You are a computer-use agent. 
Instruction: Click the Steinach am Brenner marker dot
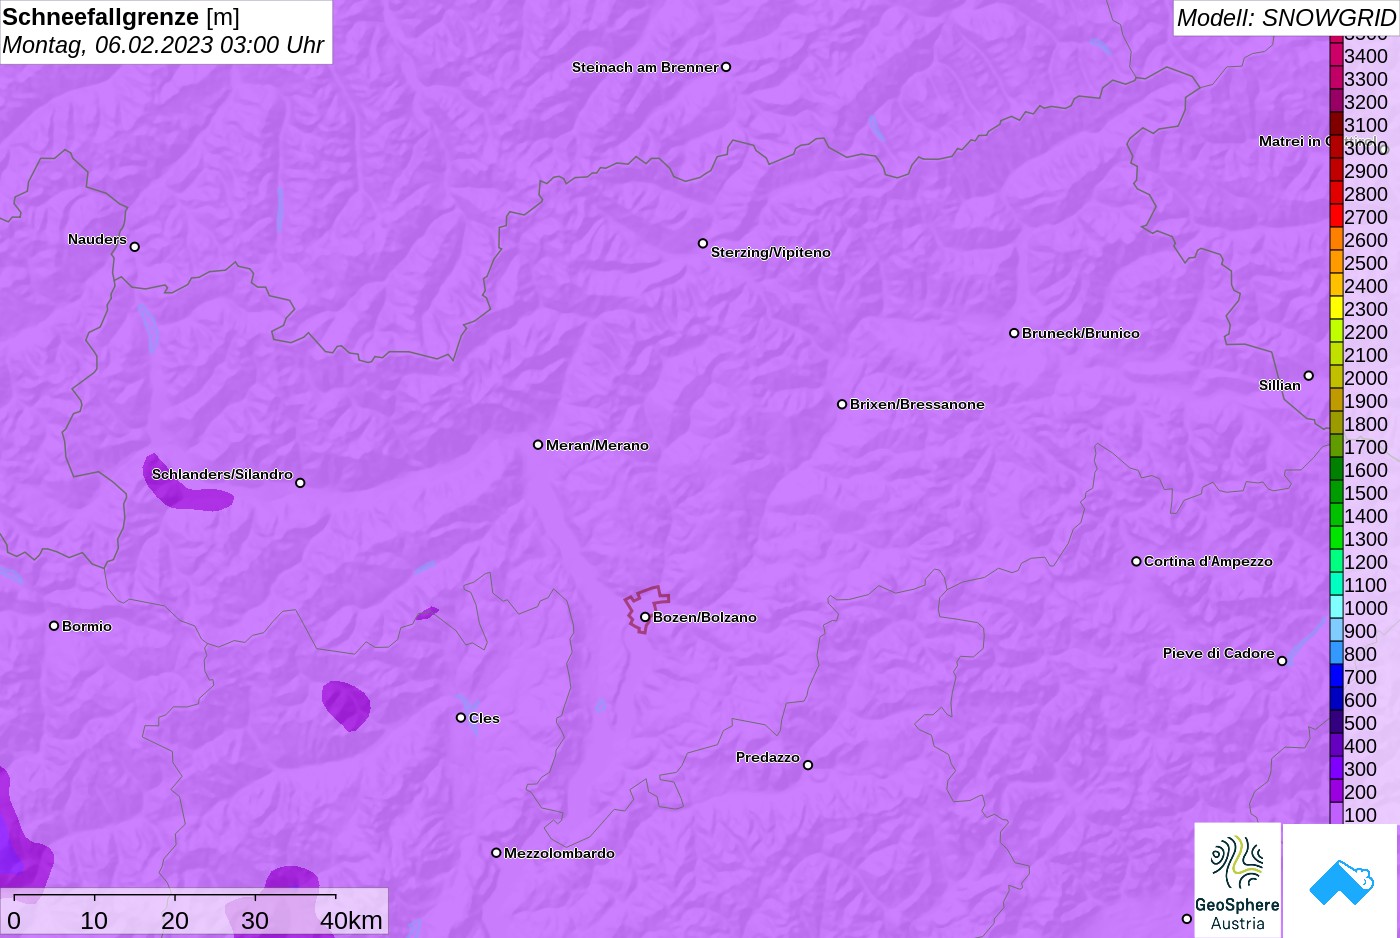click(726, 67)
